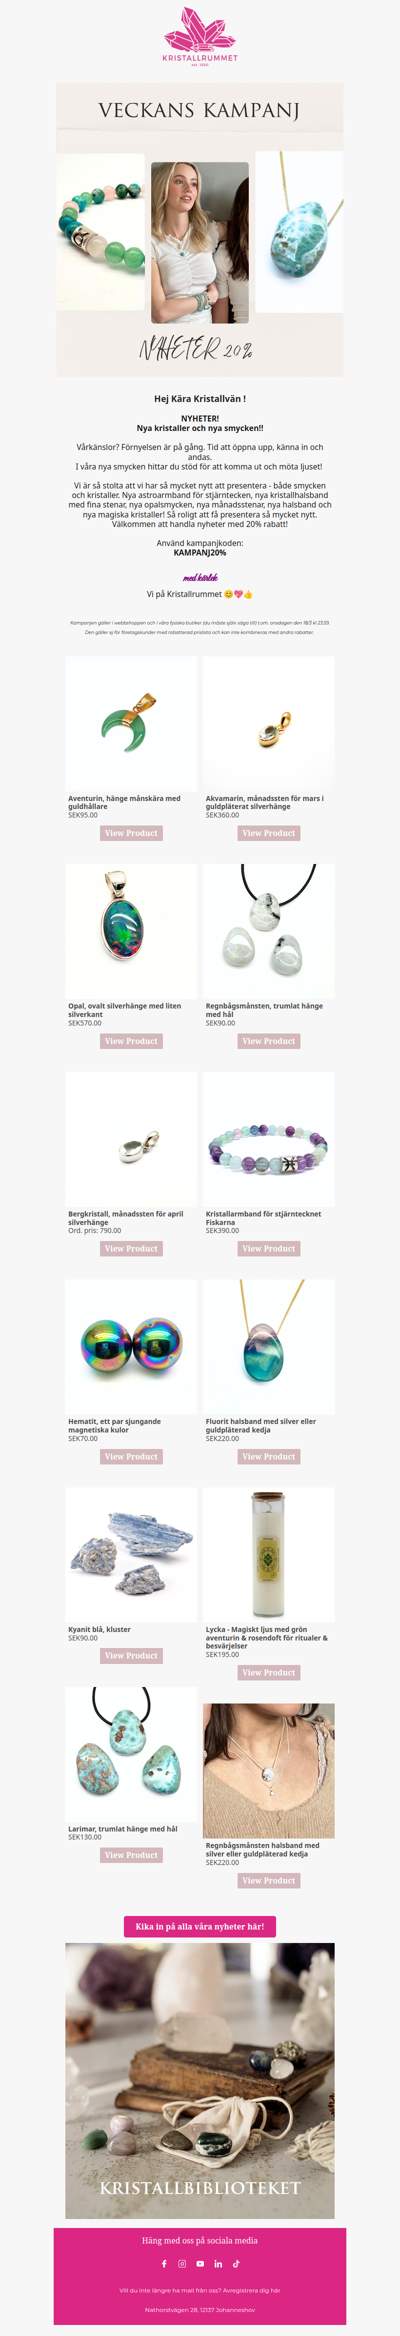
Task: Open the Larimar trumlat hänge product image
Action: [131, 1754]
